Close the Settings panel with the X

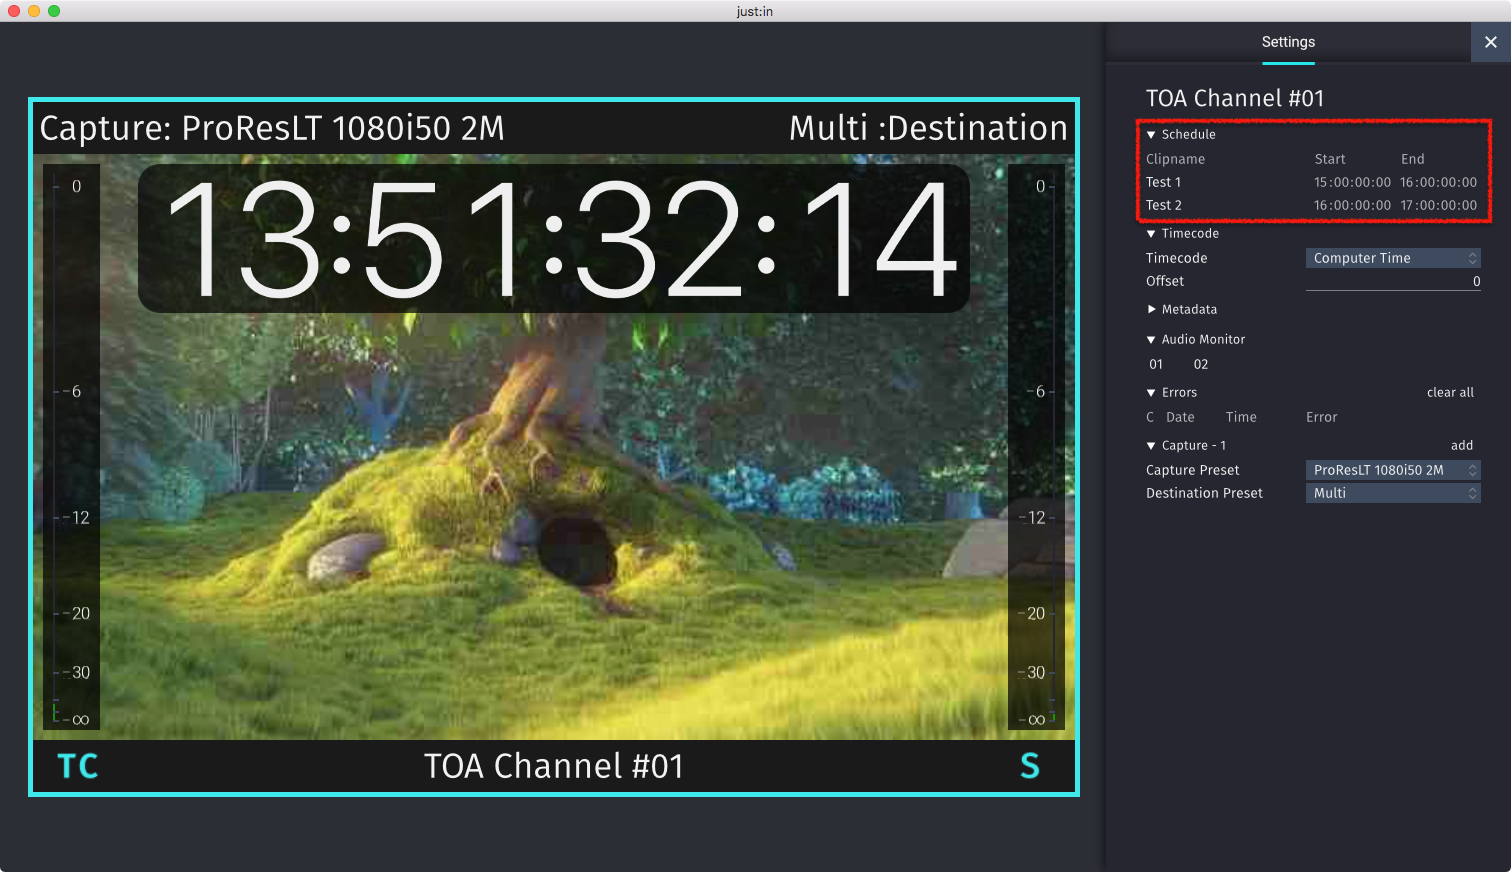click(x=1490, y=42)
